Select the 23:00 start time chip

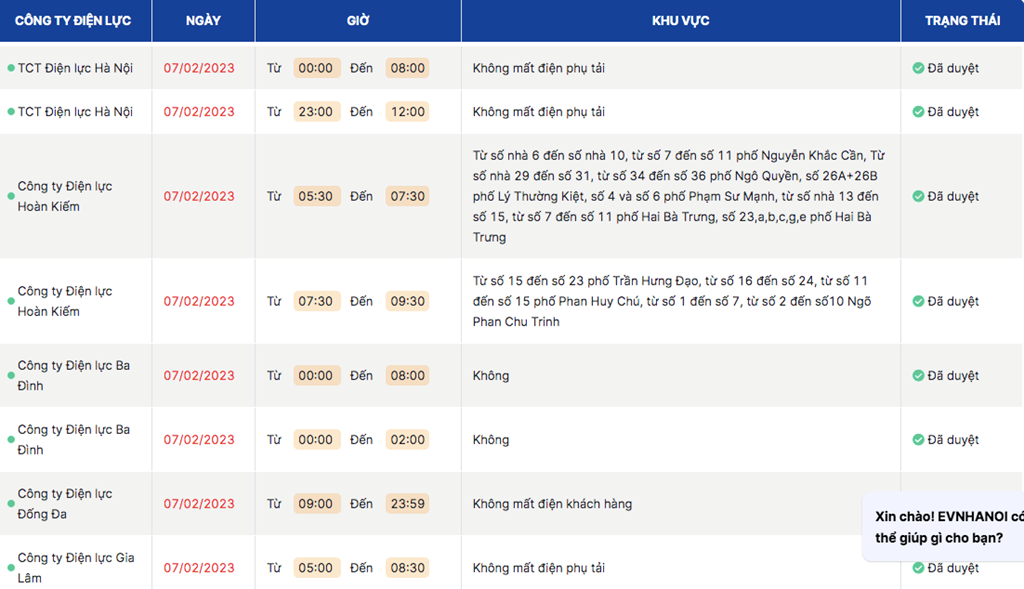316,112
